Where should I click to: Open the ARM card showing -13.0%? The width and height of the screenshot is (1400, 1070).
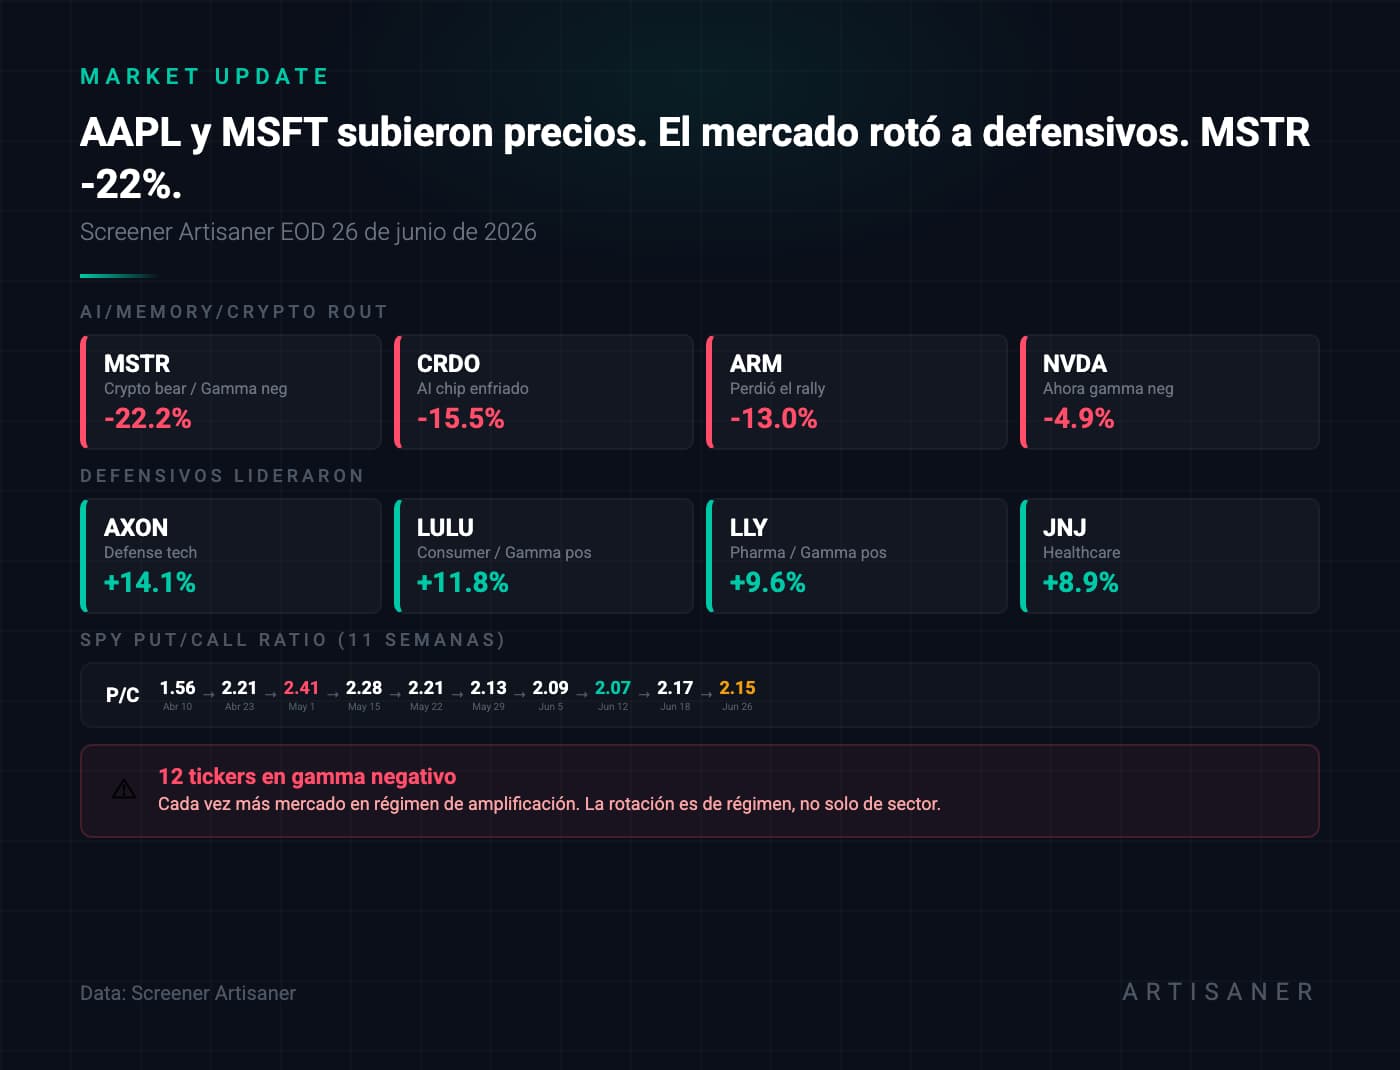[x=857, y=392]
